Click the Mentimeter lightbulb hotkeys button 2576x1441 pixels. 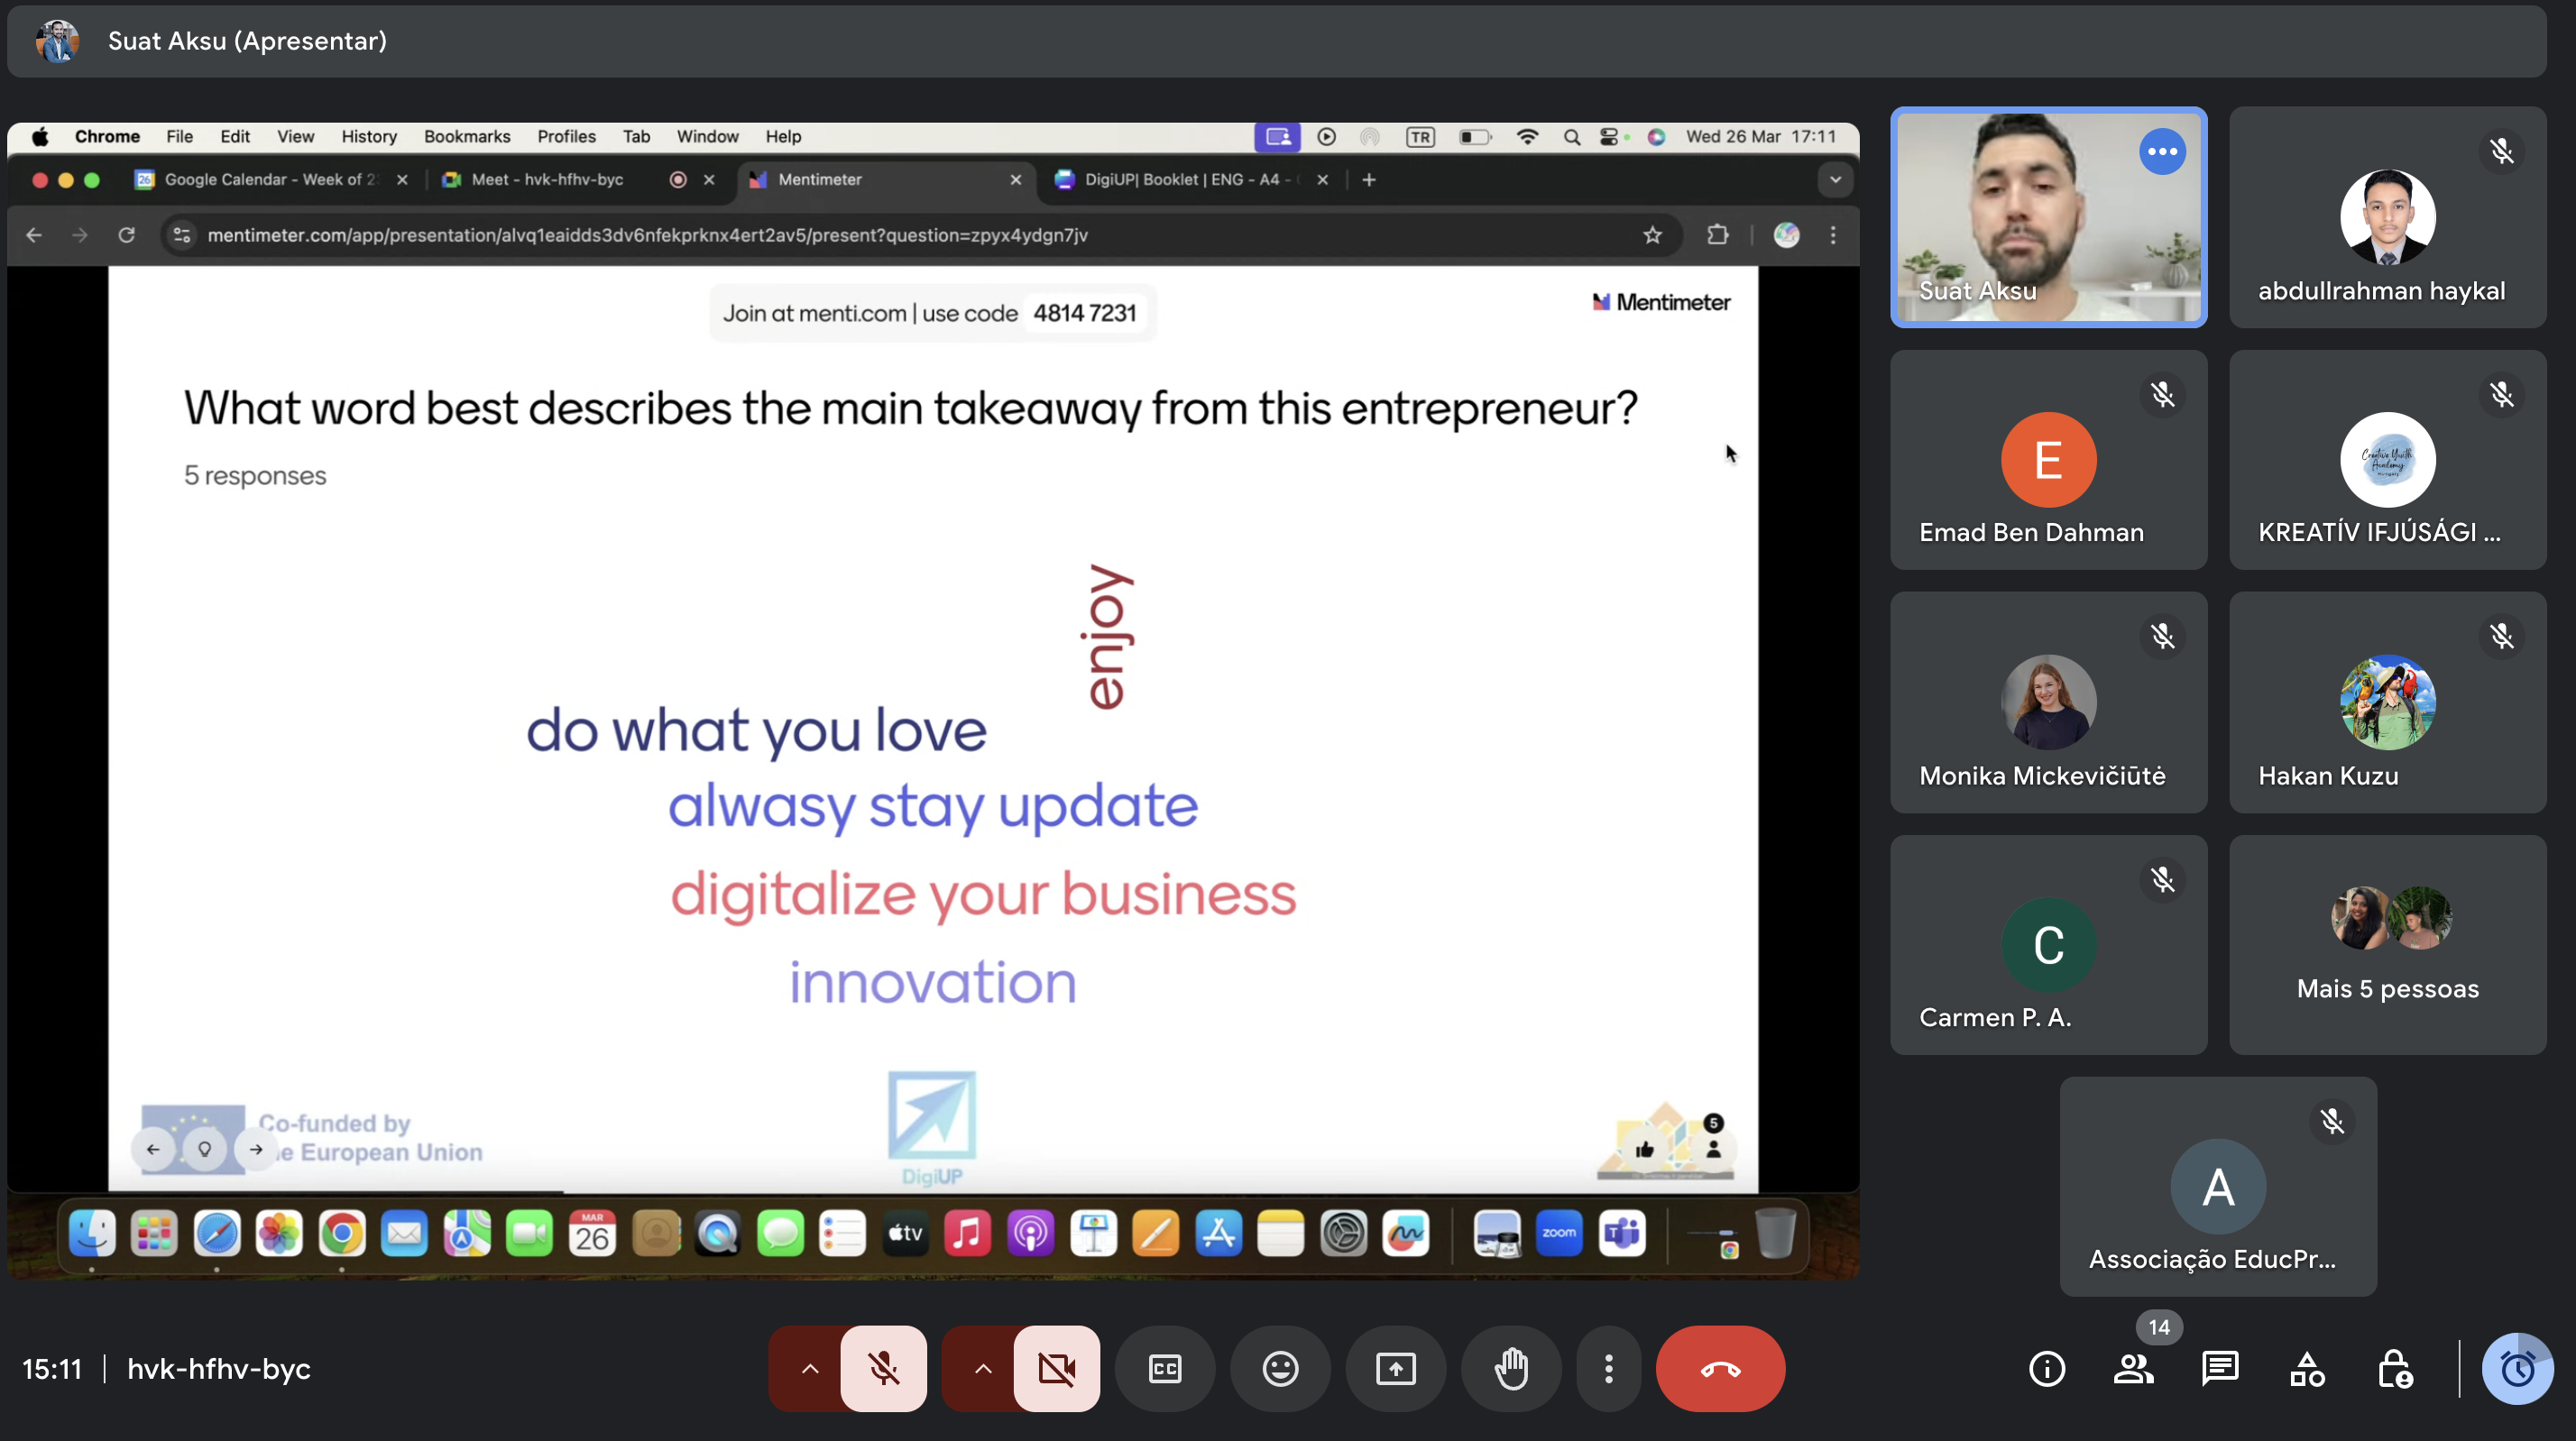click(204, 1149)
